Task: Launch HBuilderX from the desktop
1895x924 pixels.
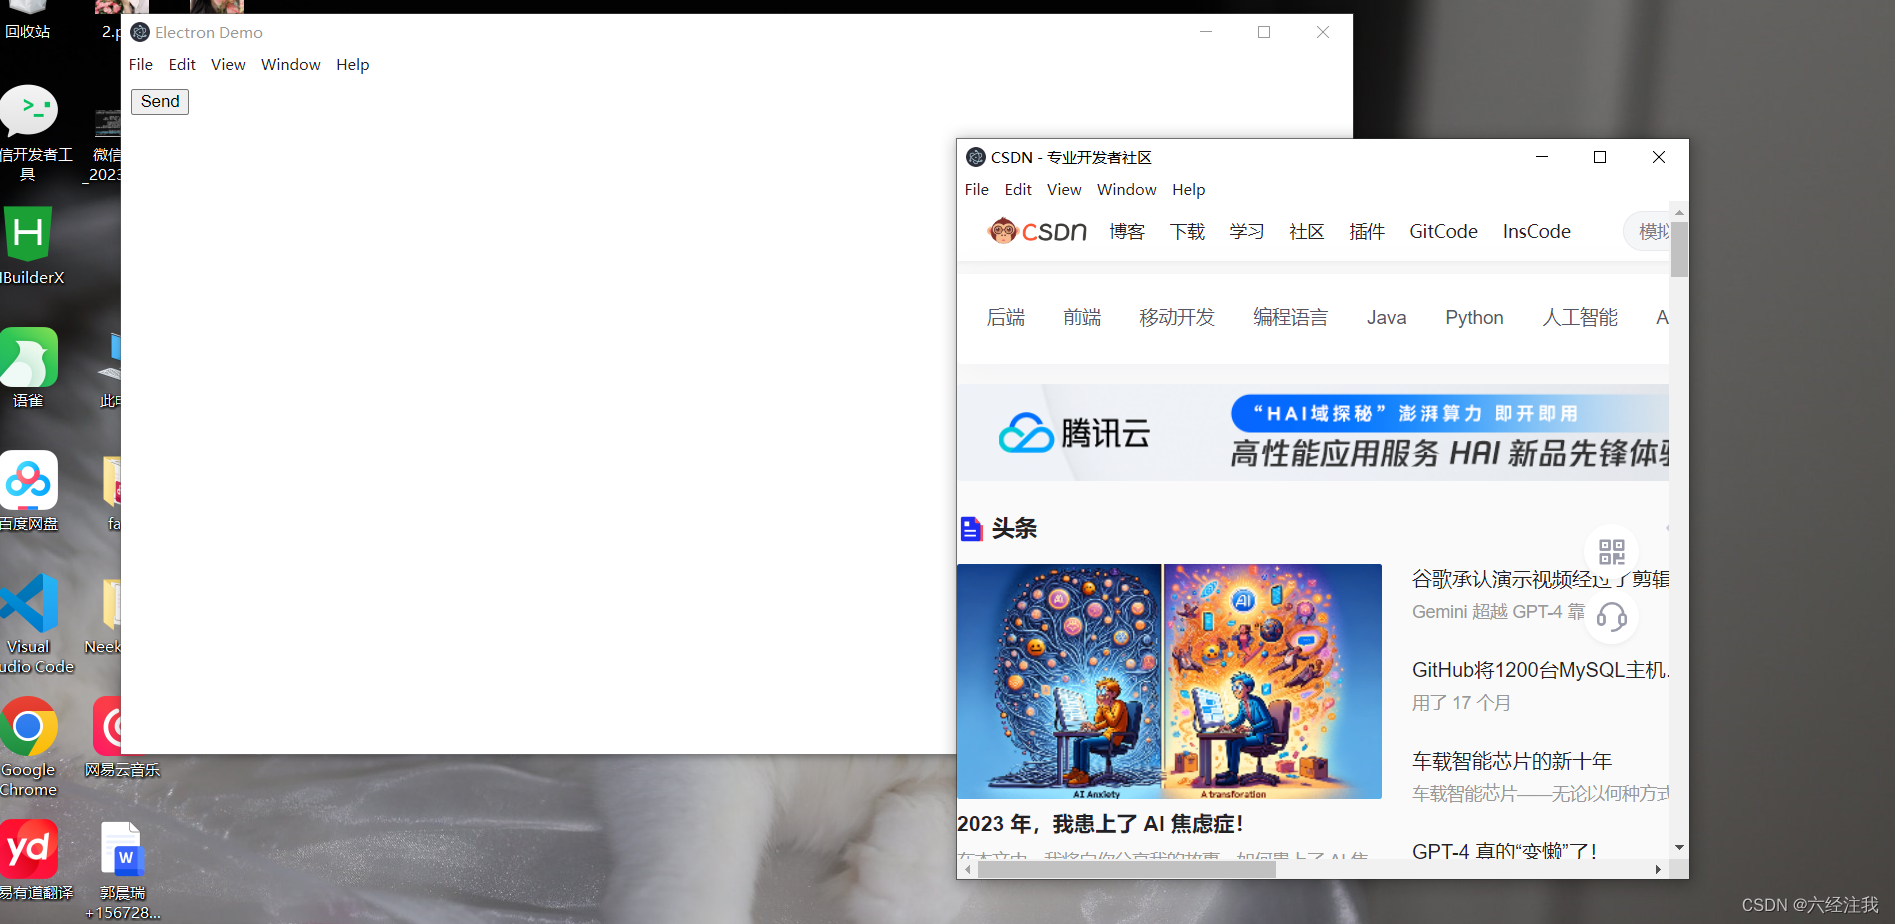Action: [29, 232]
